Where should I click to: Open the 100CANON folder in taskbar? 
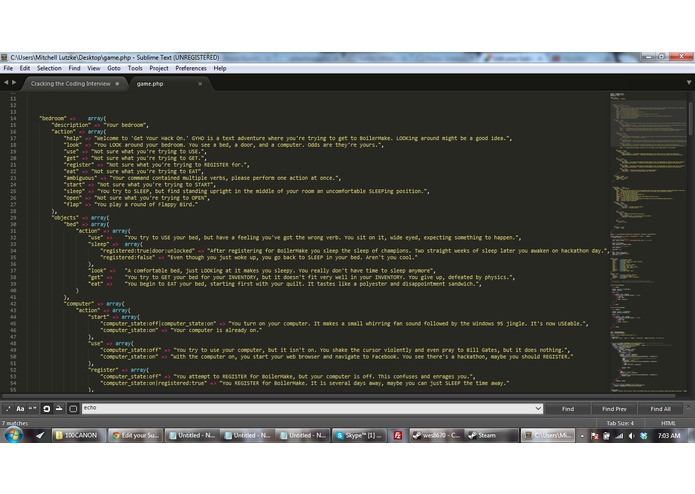[x=79, y=436]
